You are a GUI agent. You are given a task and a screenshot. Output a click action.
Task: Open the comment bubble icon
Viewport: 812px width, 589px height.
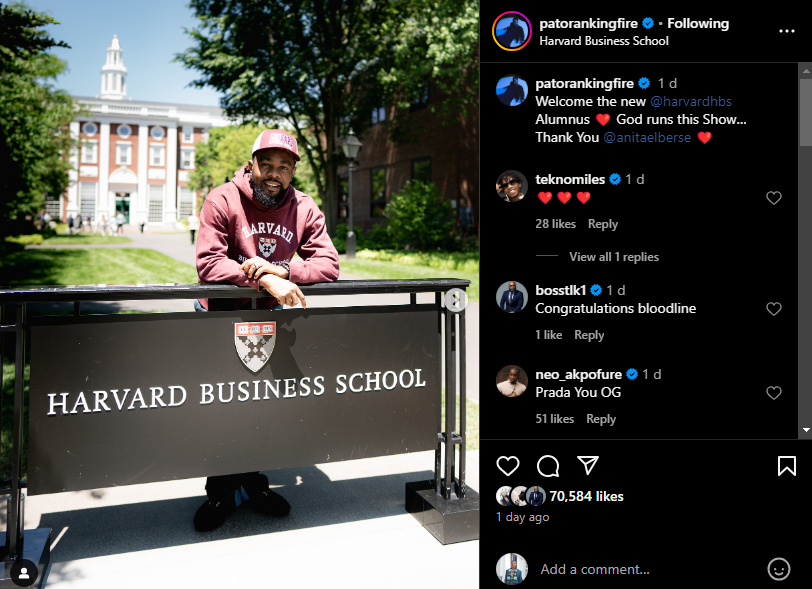[548, 466]
